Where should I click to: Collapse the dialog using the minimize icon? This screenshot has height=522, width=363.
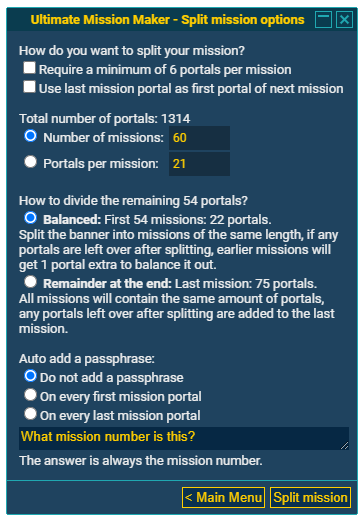click(323, 20)
